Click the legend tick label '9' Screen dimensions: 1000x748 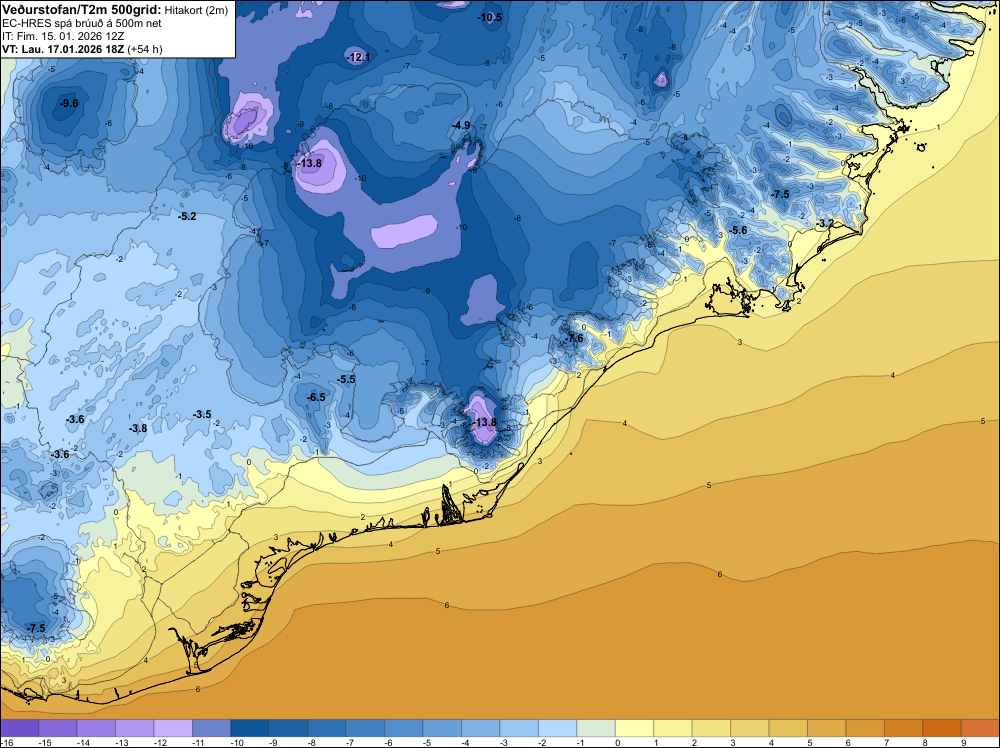pos(964,742)
